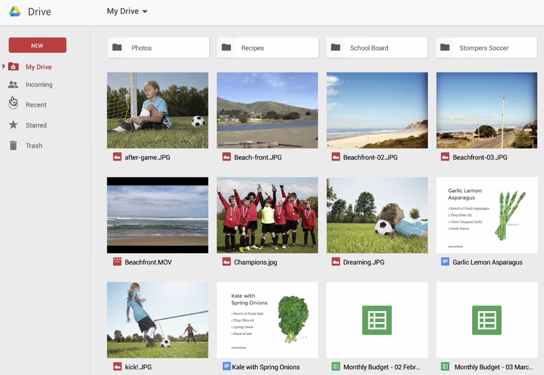Click the Beachfront-03.JPG file name
The height and width of the screenshot is (375, 544).
point(480,157)
